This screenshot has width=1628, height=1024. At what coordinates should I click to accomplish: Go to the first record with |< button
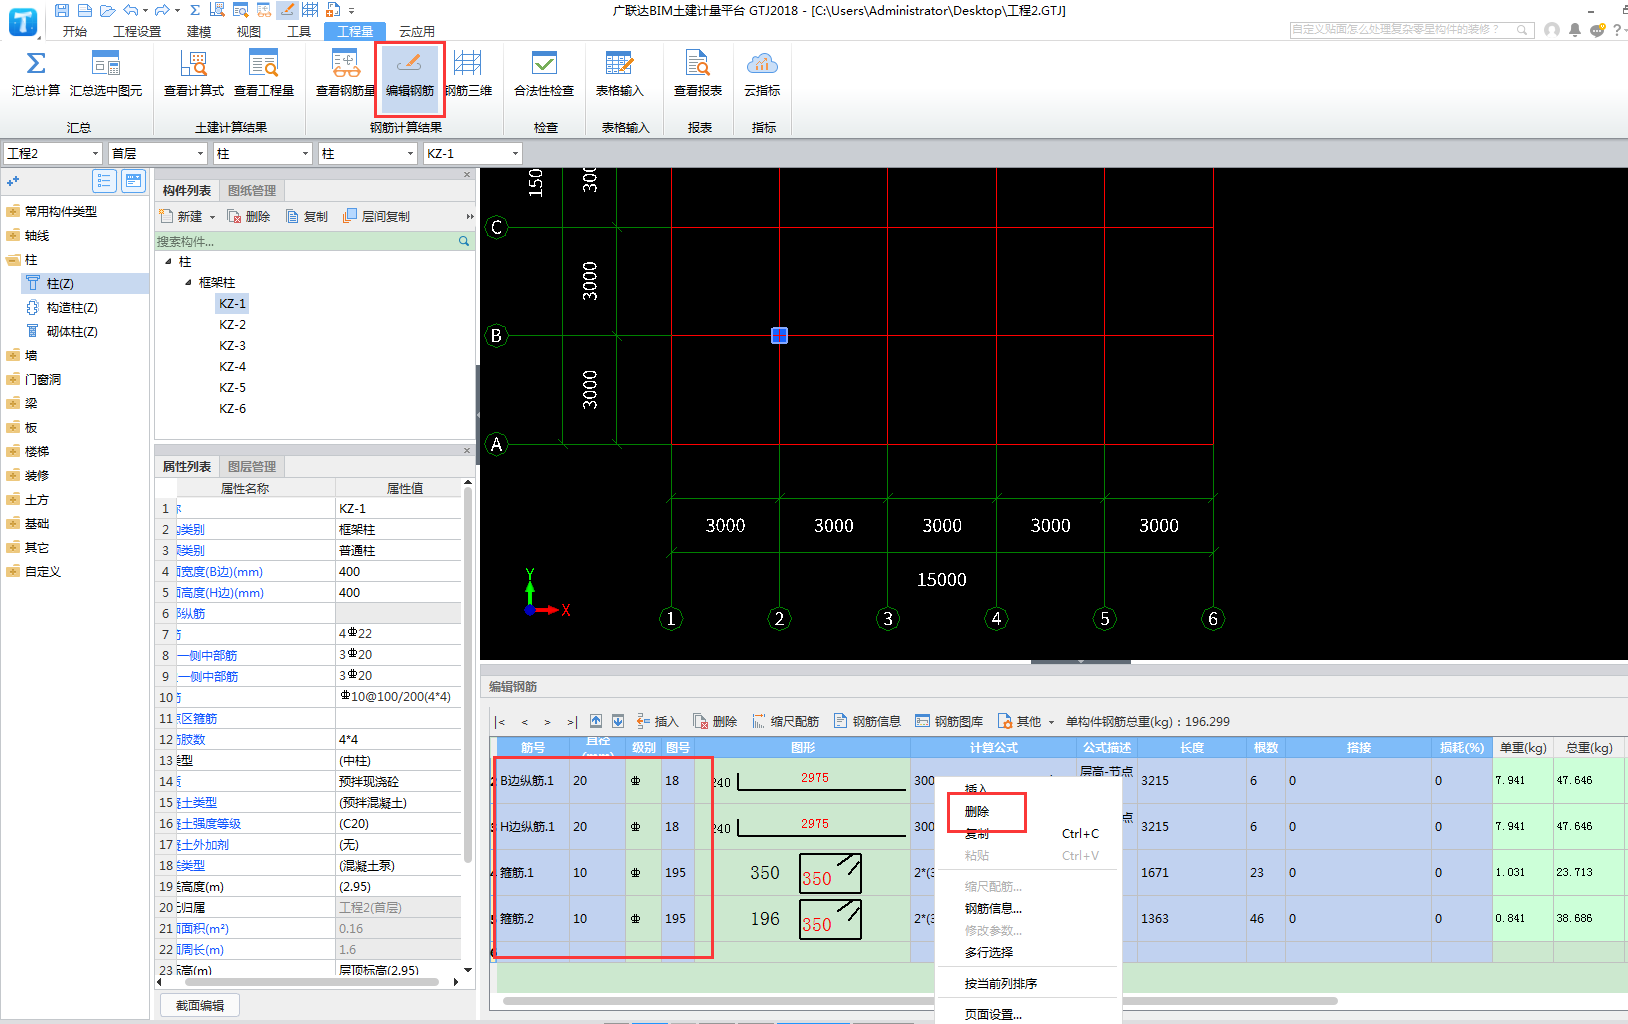point(500,721)
